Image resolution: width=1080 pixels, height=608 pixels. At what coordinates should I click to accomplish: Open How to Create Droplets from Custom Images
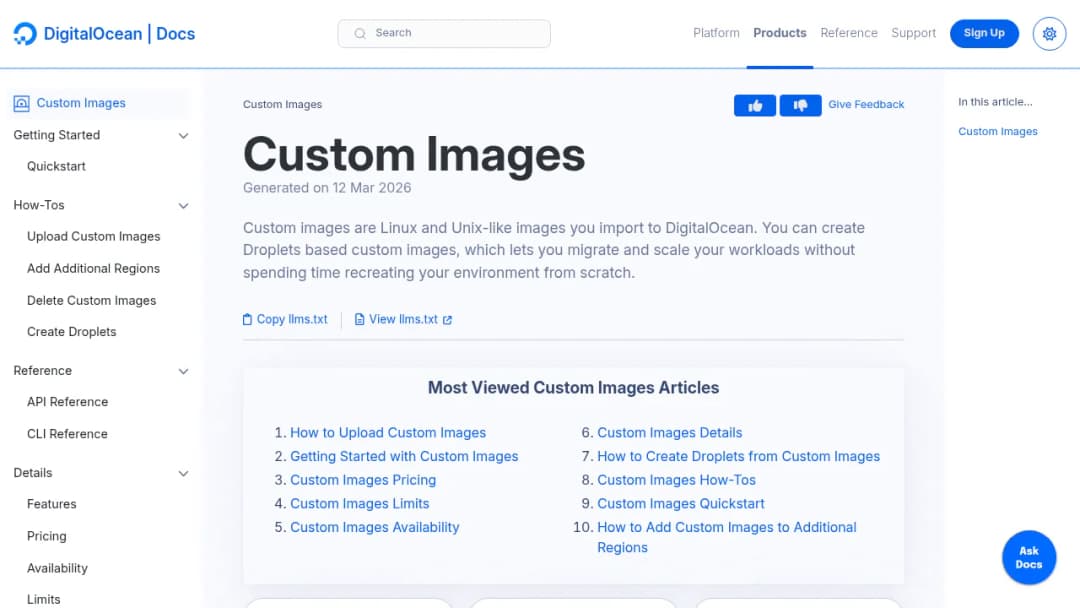[x=738, y=457]
